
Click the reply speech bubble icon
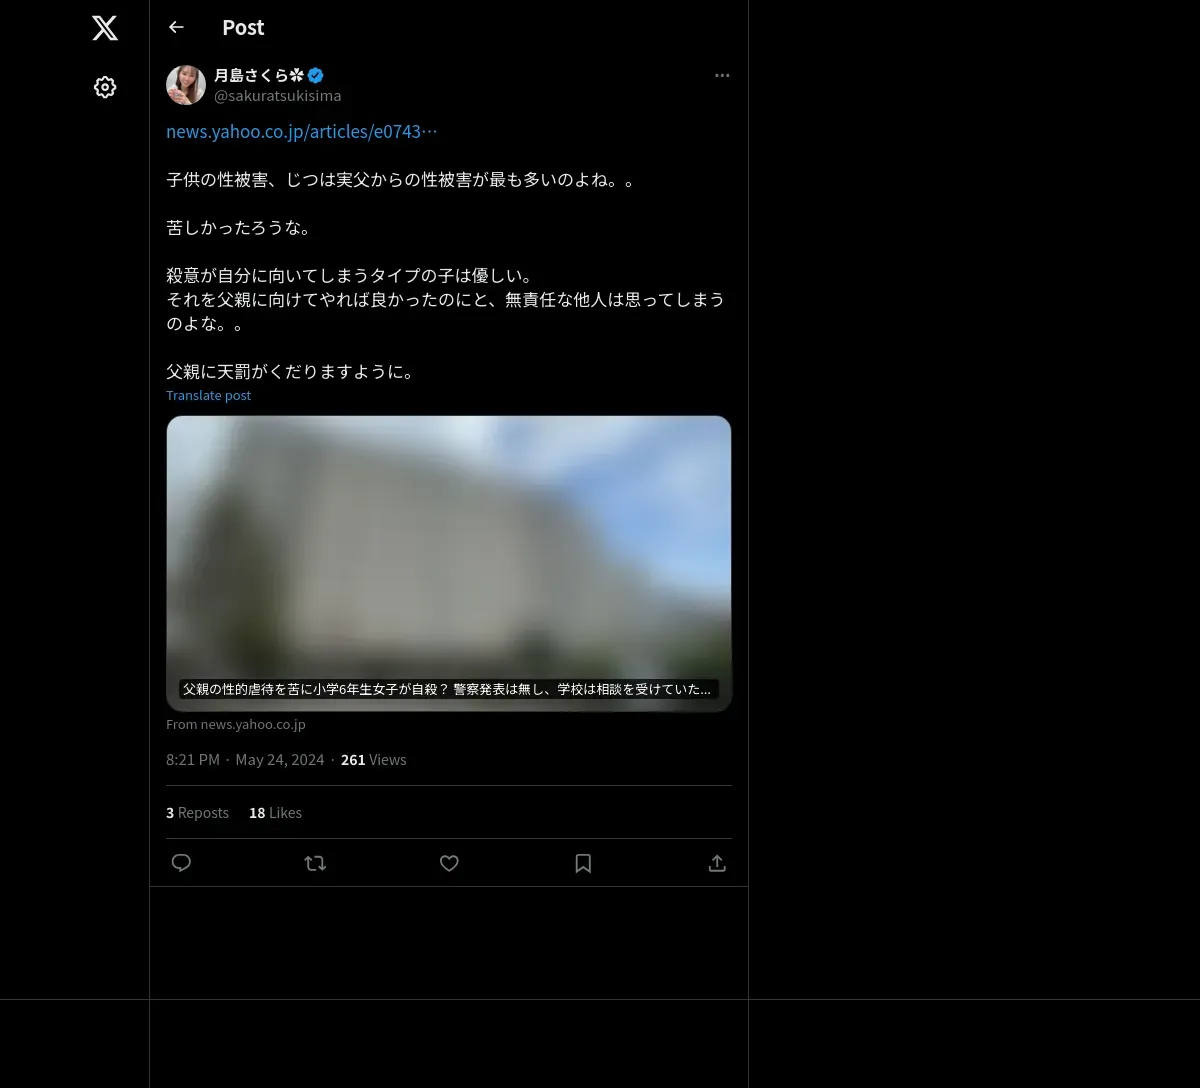click(x=181, y=863)
